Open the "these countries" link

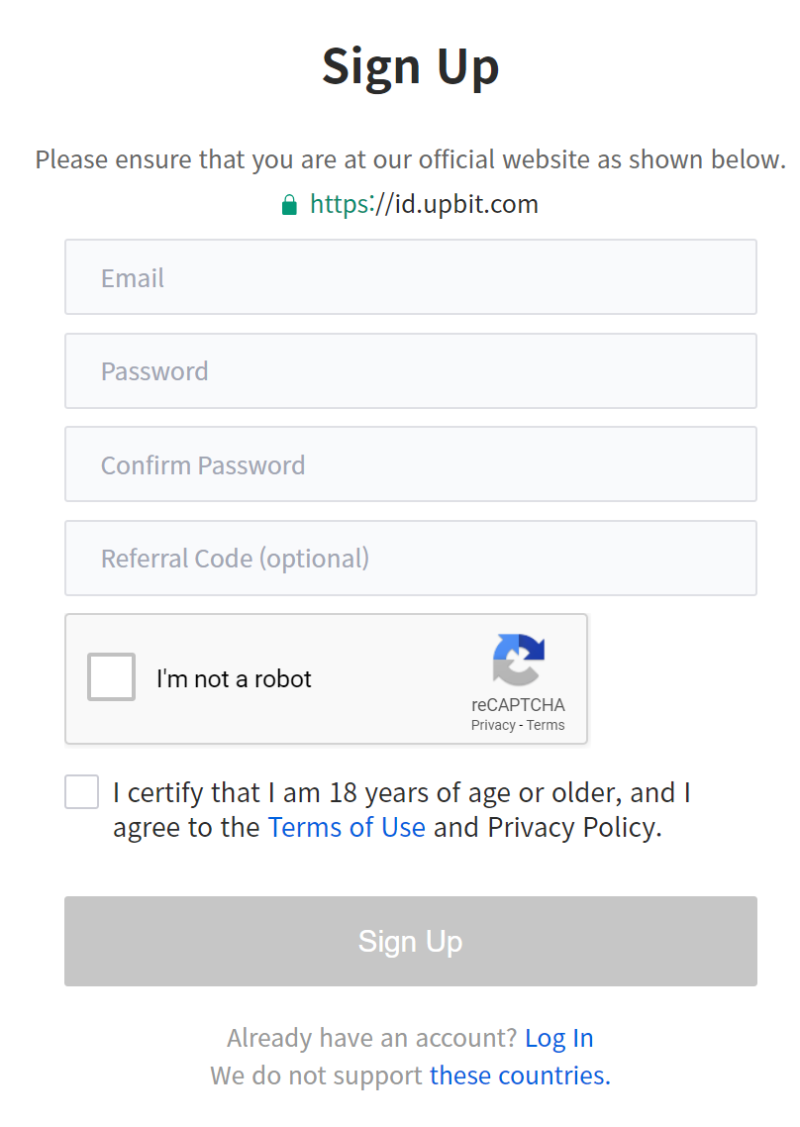click(x=519, y=1075)
